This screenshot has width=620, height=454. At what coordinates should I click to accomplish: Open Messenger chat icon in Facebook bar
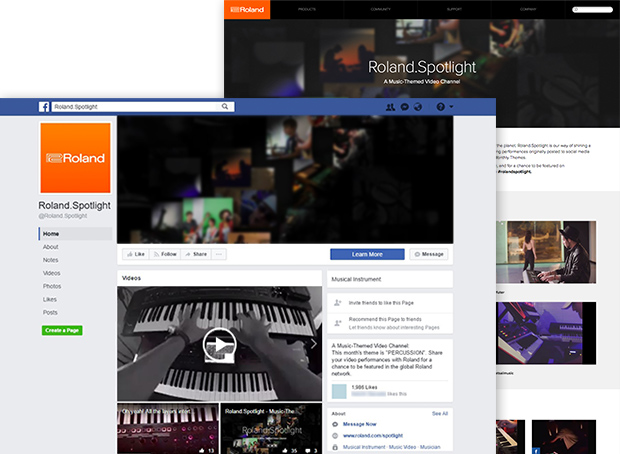pos(405,107)
